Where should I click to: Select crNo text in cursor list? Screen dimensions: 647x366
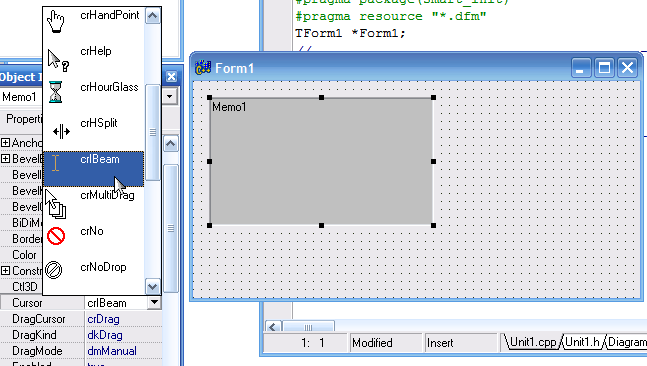click(92, 231)
